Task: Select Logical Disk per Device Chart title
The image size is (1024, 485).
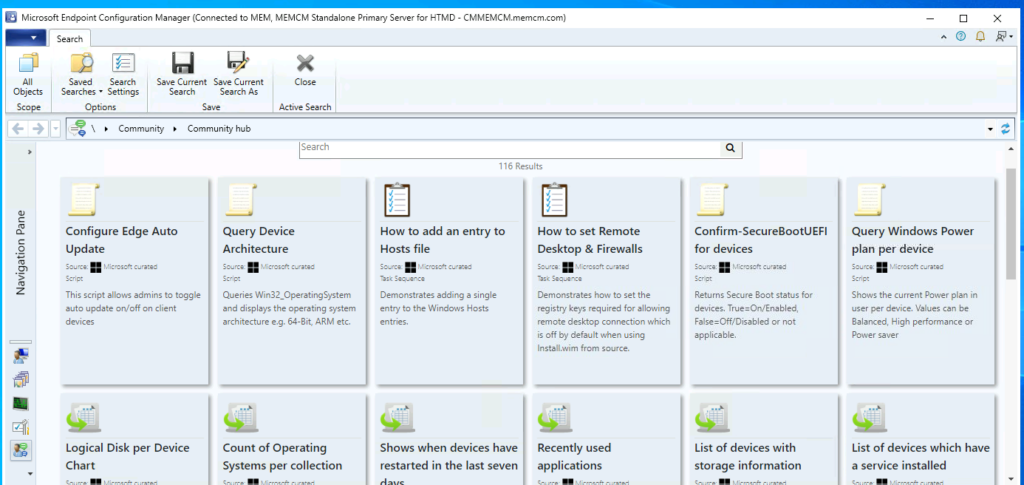Action: [x=127, y=457]
